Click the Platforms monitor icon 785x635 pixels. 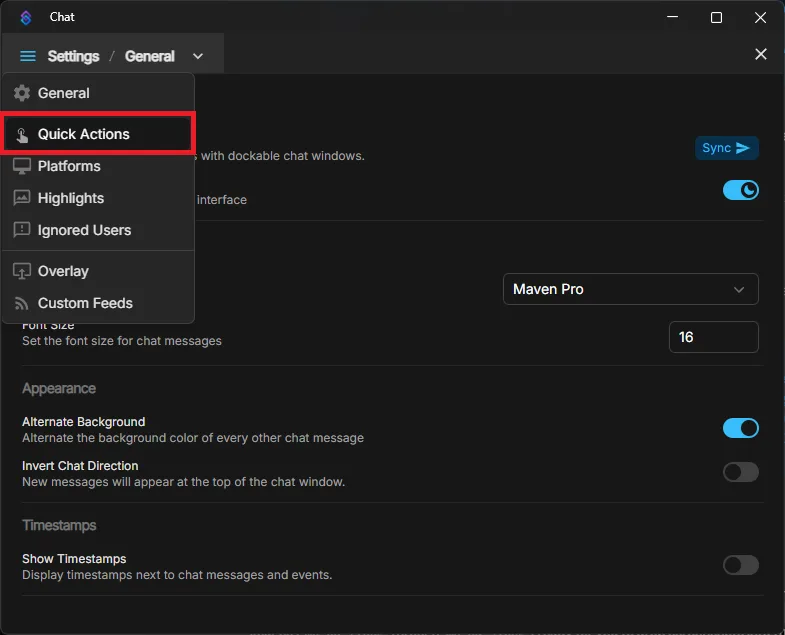(x=22, y=166)
